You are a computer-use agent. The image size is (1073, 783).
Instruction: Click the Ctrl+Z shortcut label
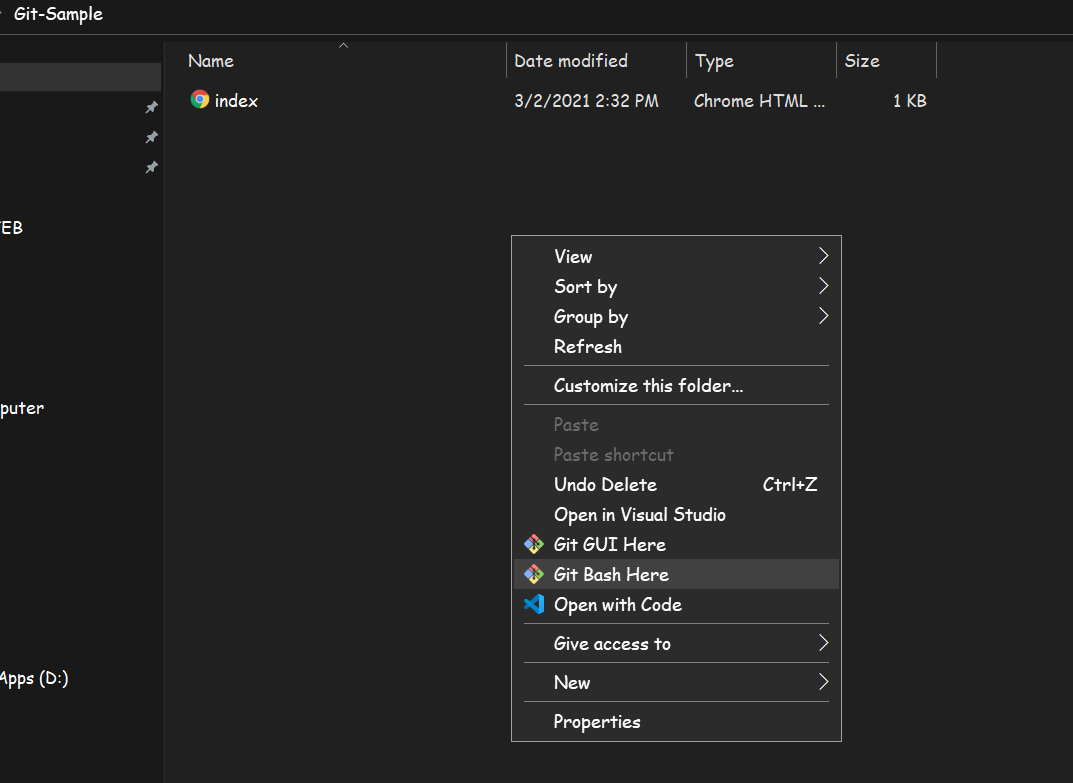790,485
